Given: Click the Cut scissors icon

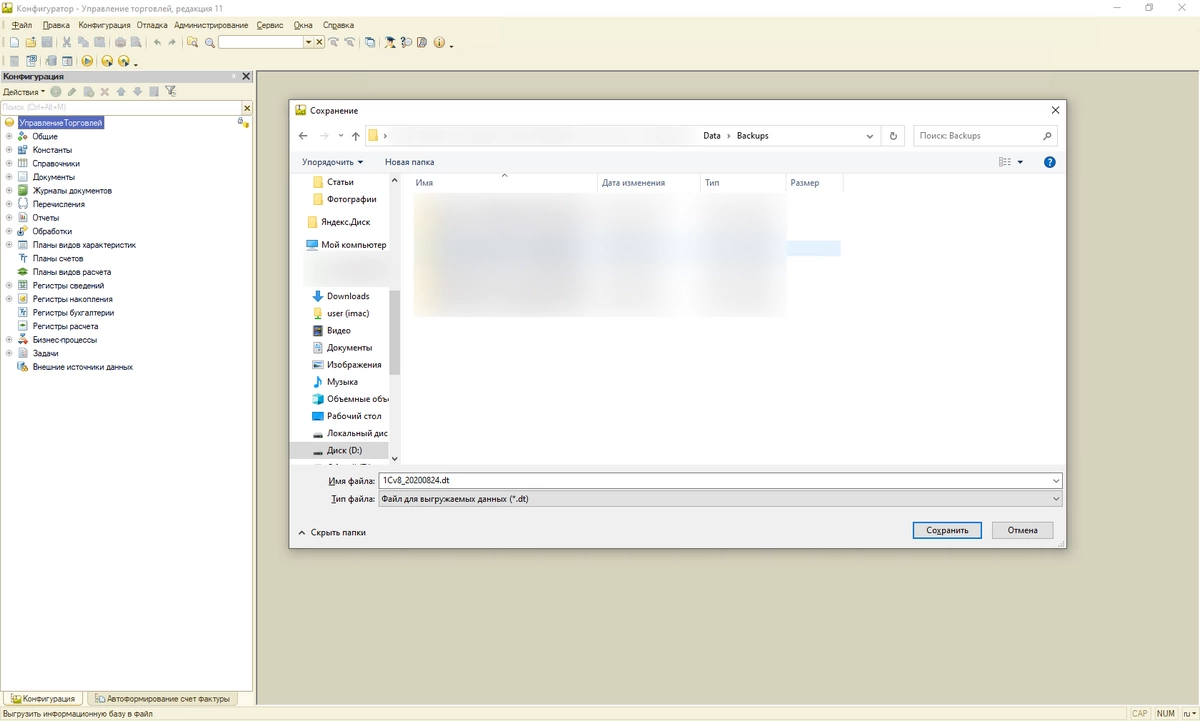Looking at the screenshot, I should [x=67, y=43].
